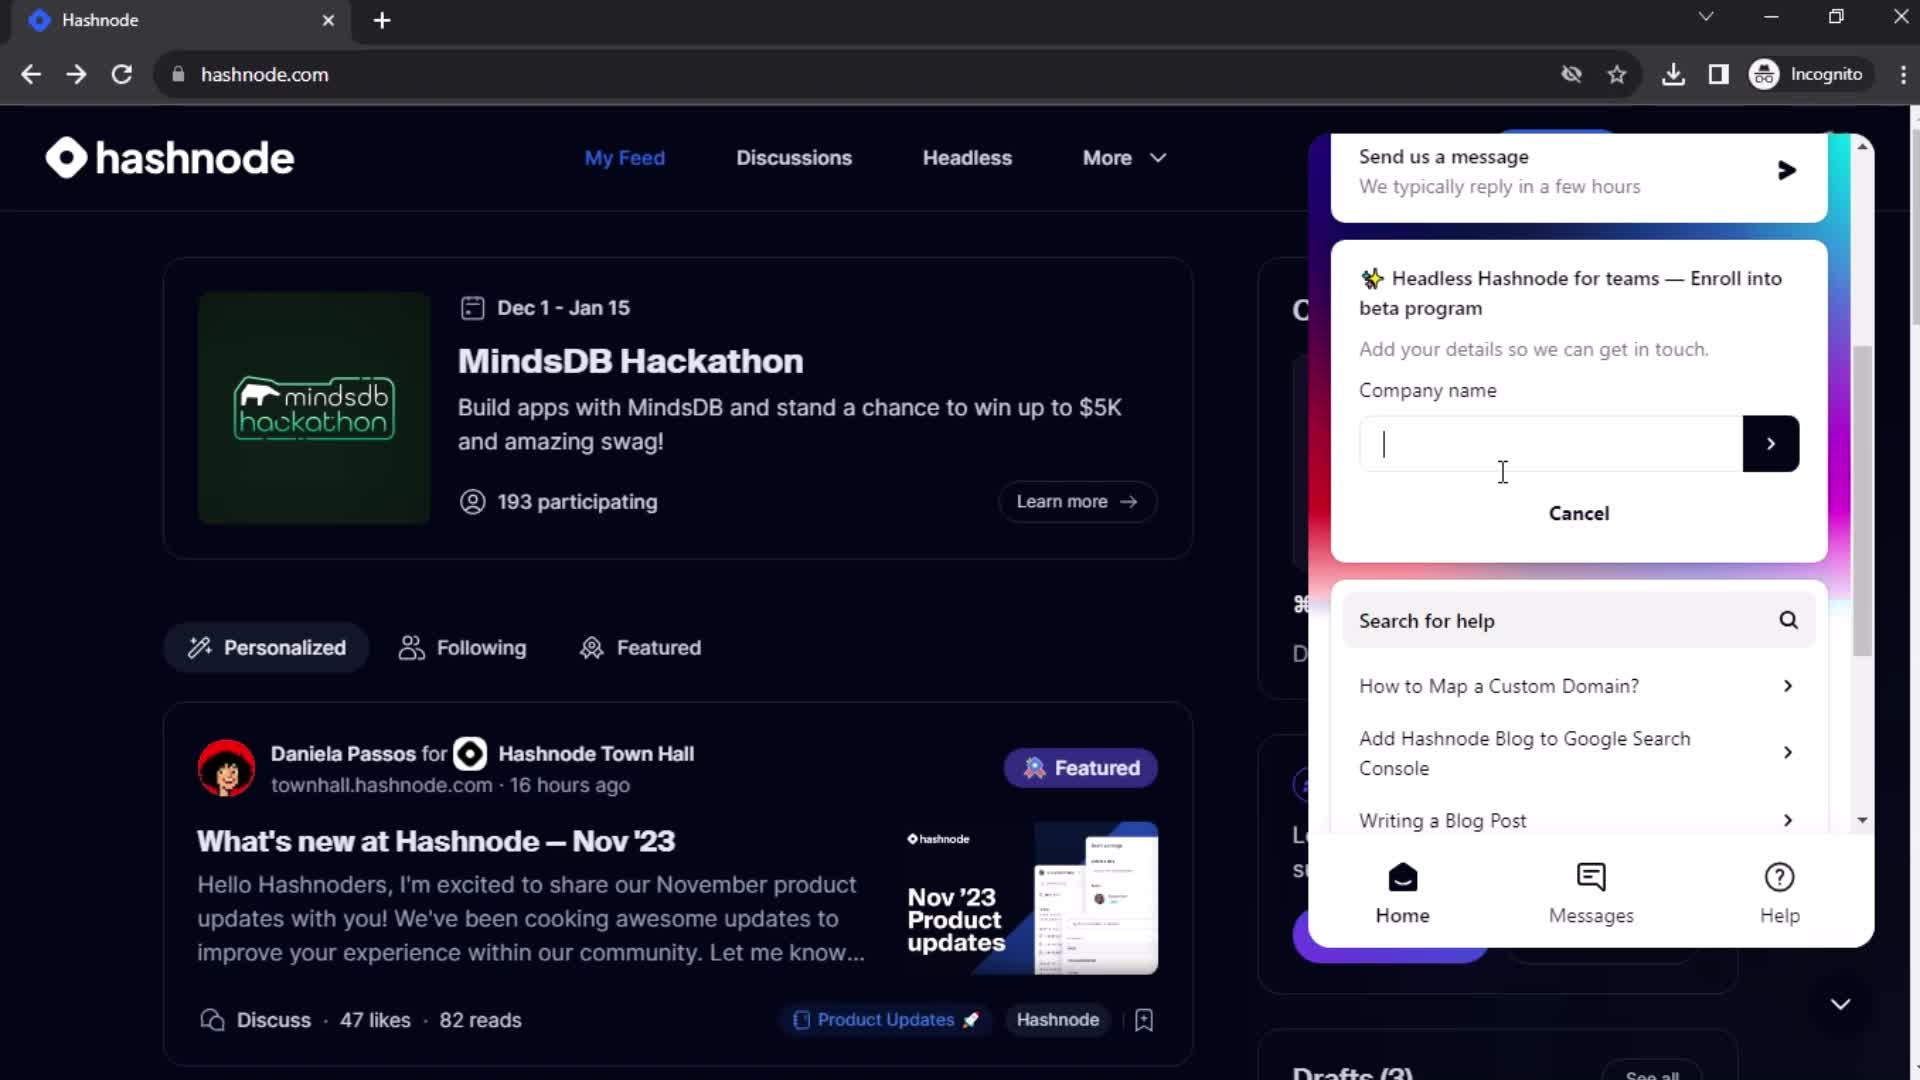Select the Following feed tab toggle

click(462, 647)
